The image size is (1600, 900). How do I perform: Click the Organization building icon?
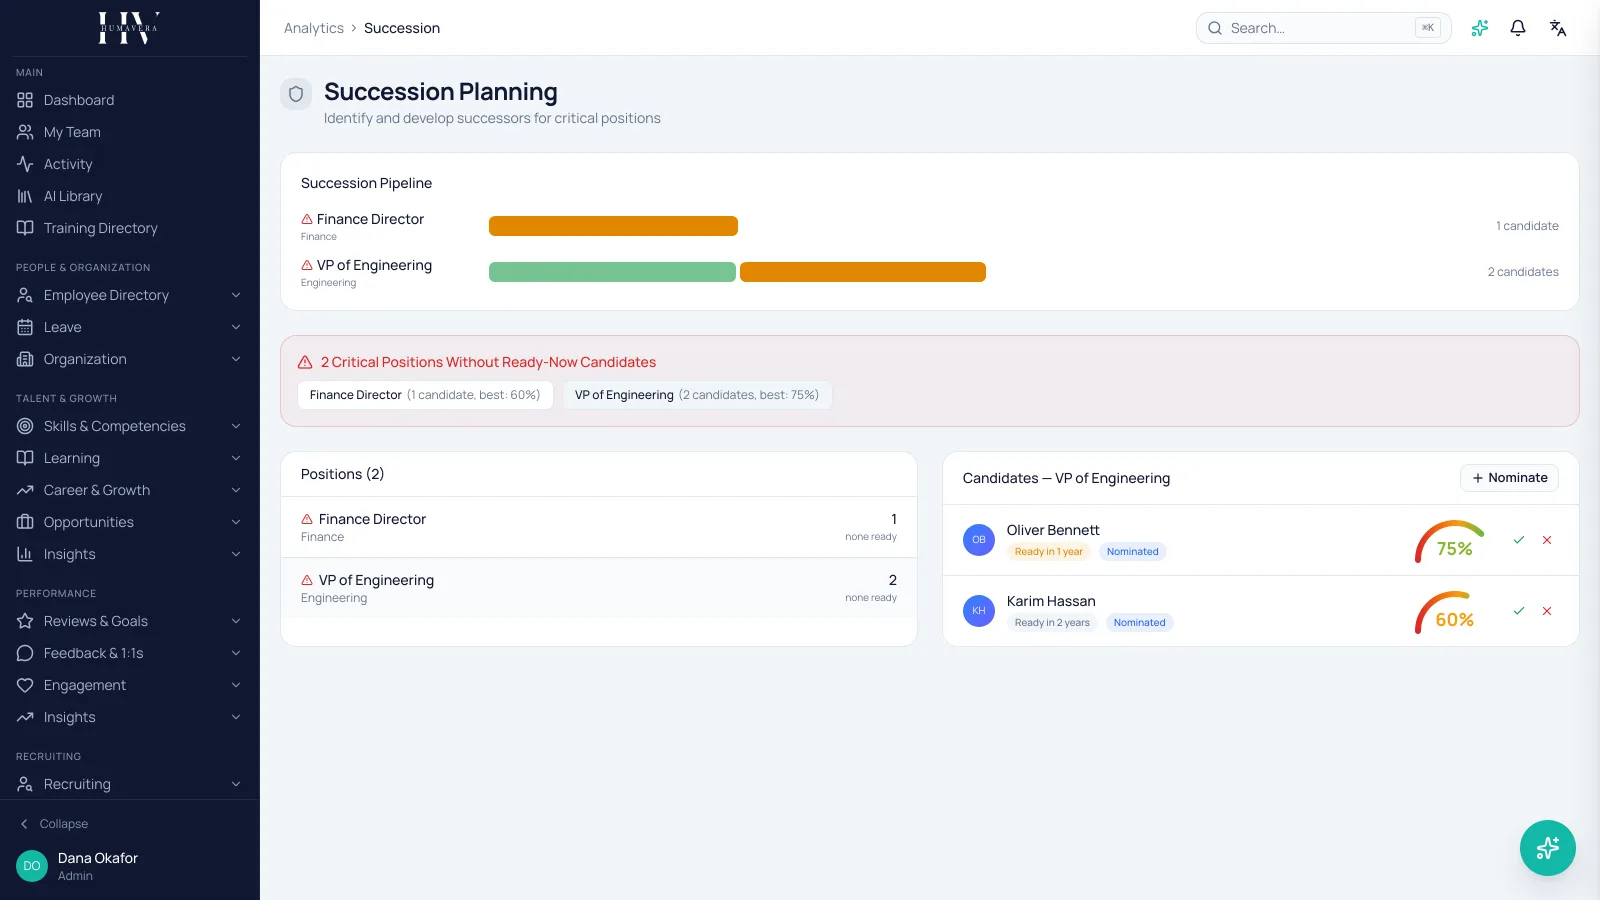(x=25, y=359)
